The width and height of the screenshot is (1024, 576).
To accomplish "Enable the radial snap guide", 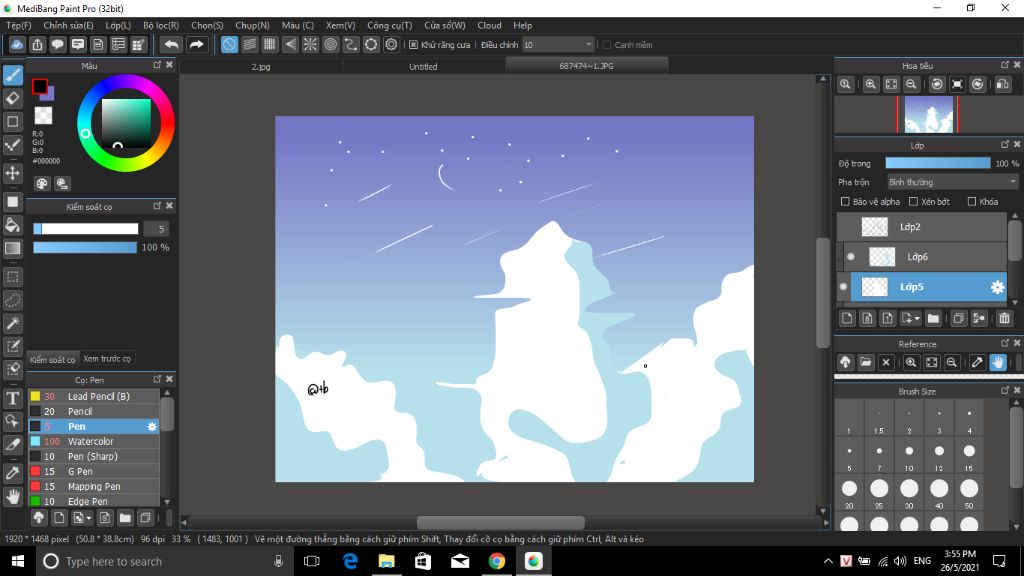I will click(310, 44).
